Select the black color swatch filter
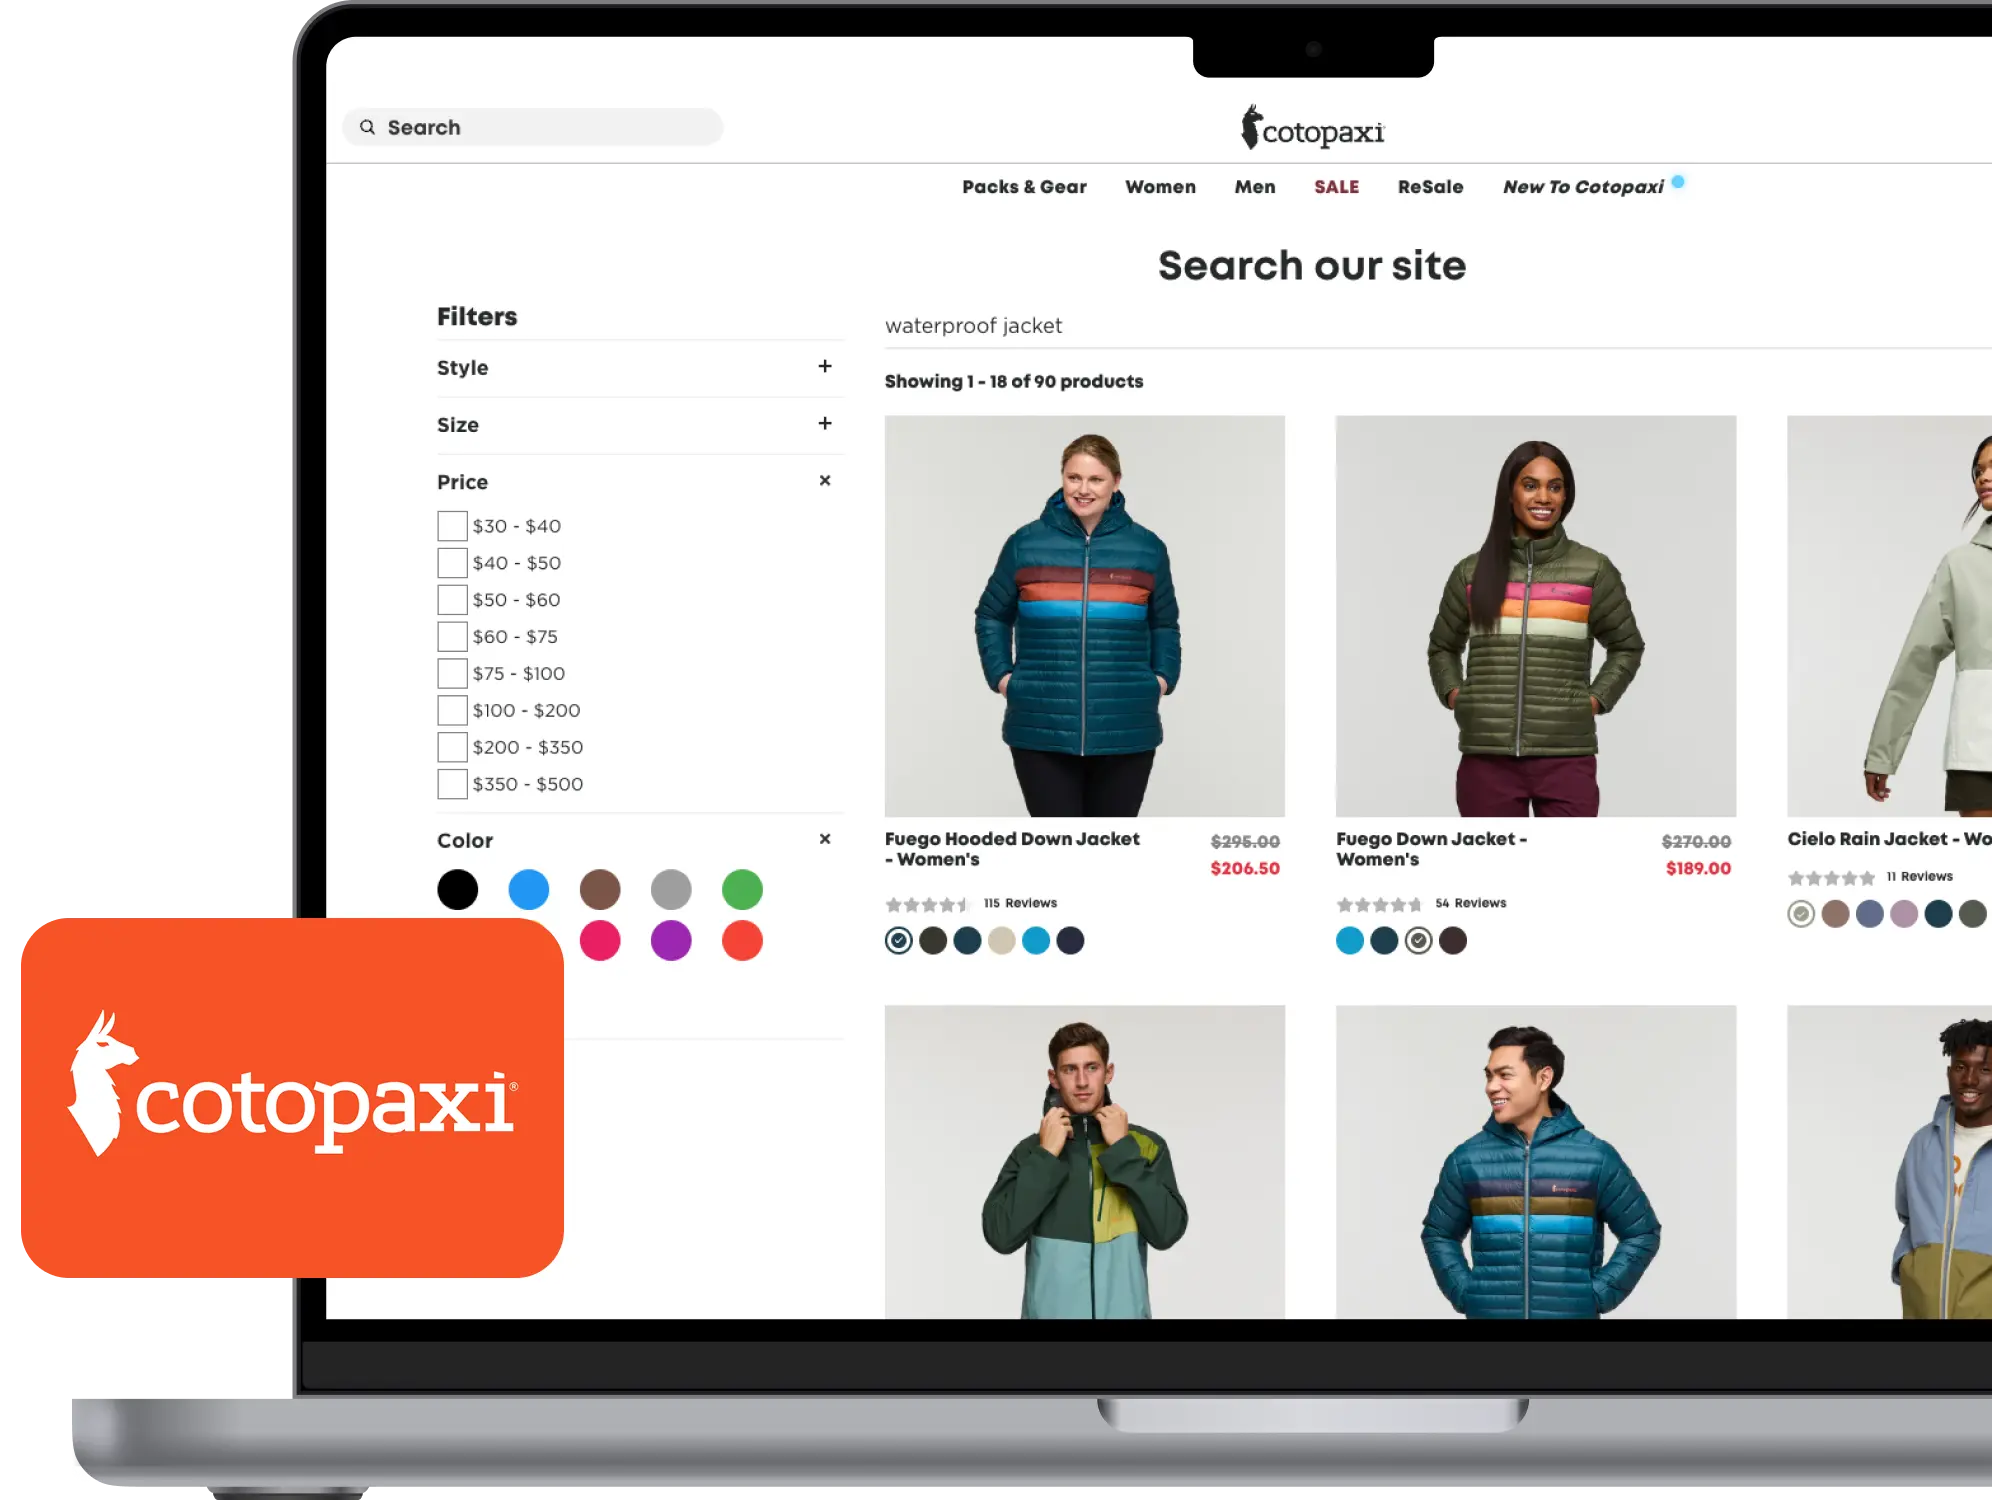 [459, 887]
